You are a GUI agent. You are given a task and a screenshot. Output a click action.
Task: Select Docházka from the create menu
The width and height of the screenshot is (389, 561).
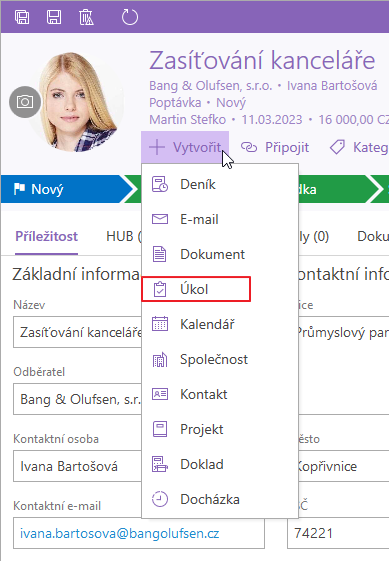click(220, 499)
